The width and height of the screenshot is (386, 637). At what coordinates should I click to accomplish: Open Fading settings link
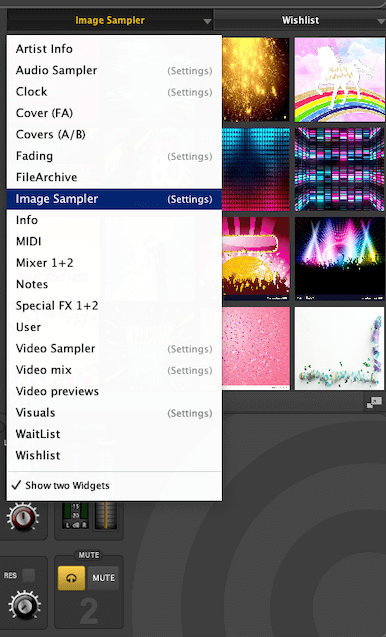click(x=190, y=156)
